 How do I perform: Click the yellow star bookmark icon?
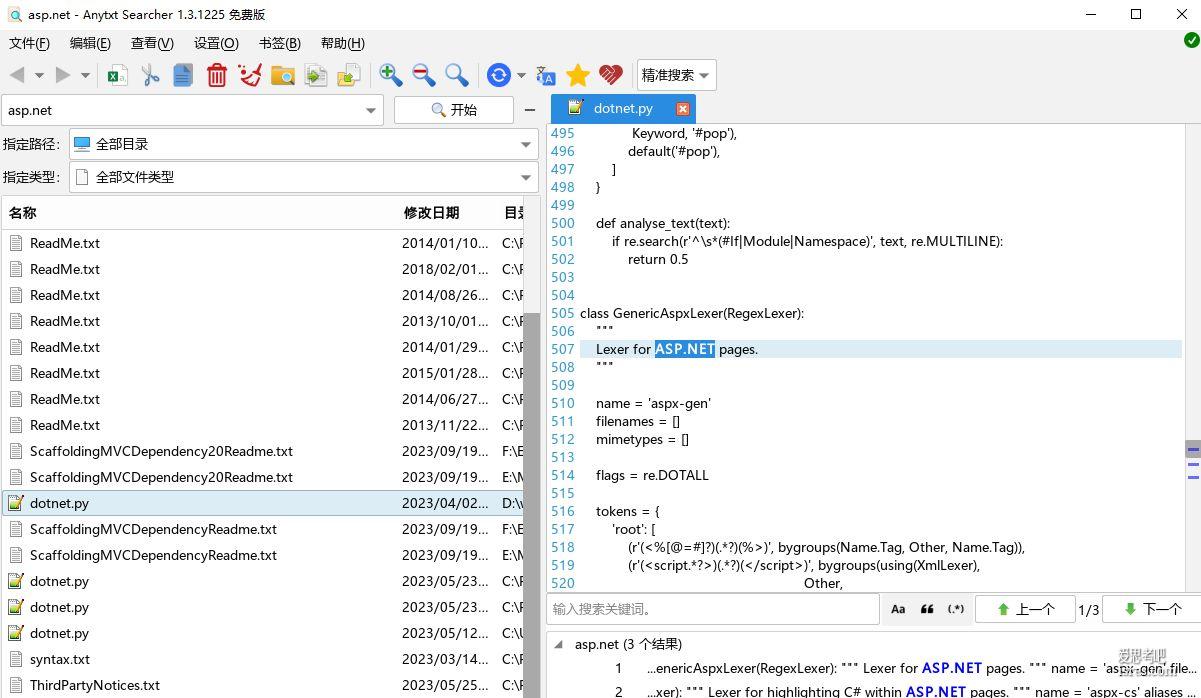coord(578,75)
